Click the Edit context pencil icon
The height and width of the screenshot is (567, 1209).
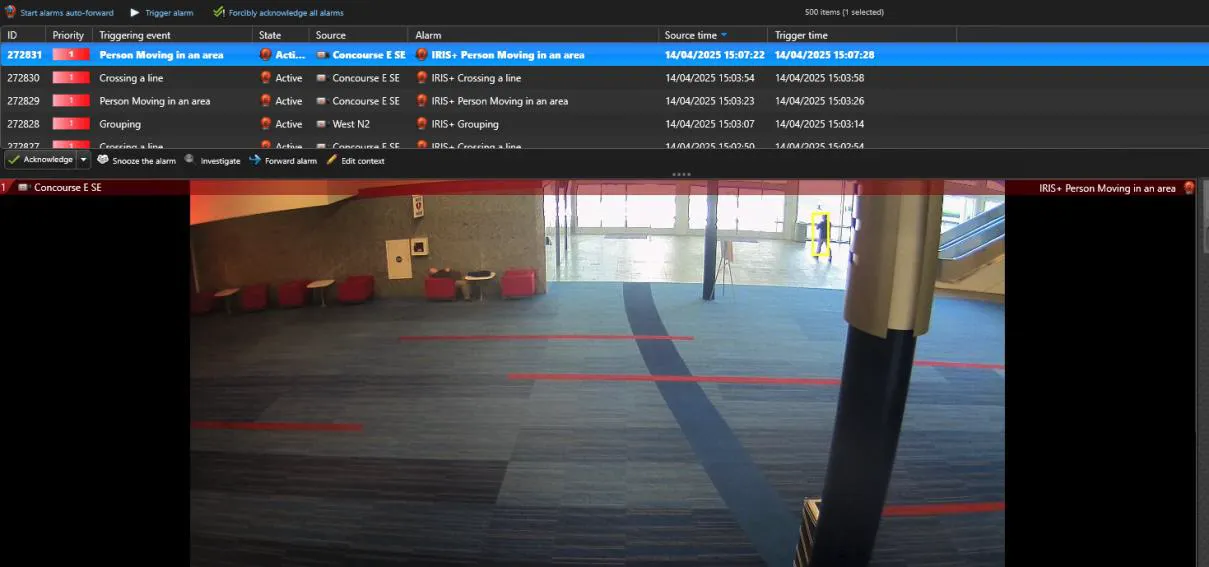coord(332,160)
